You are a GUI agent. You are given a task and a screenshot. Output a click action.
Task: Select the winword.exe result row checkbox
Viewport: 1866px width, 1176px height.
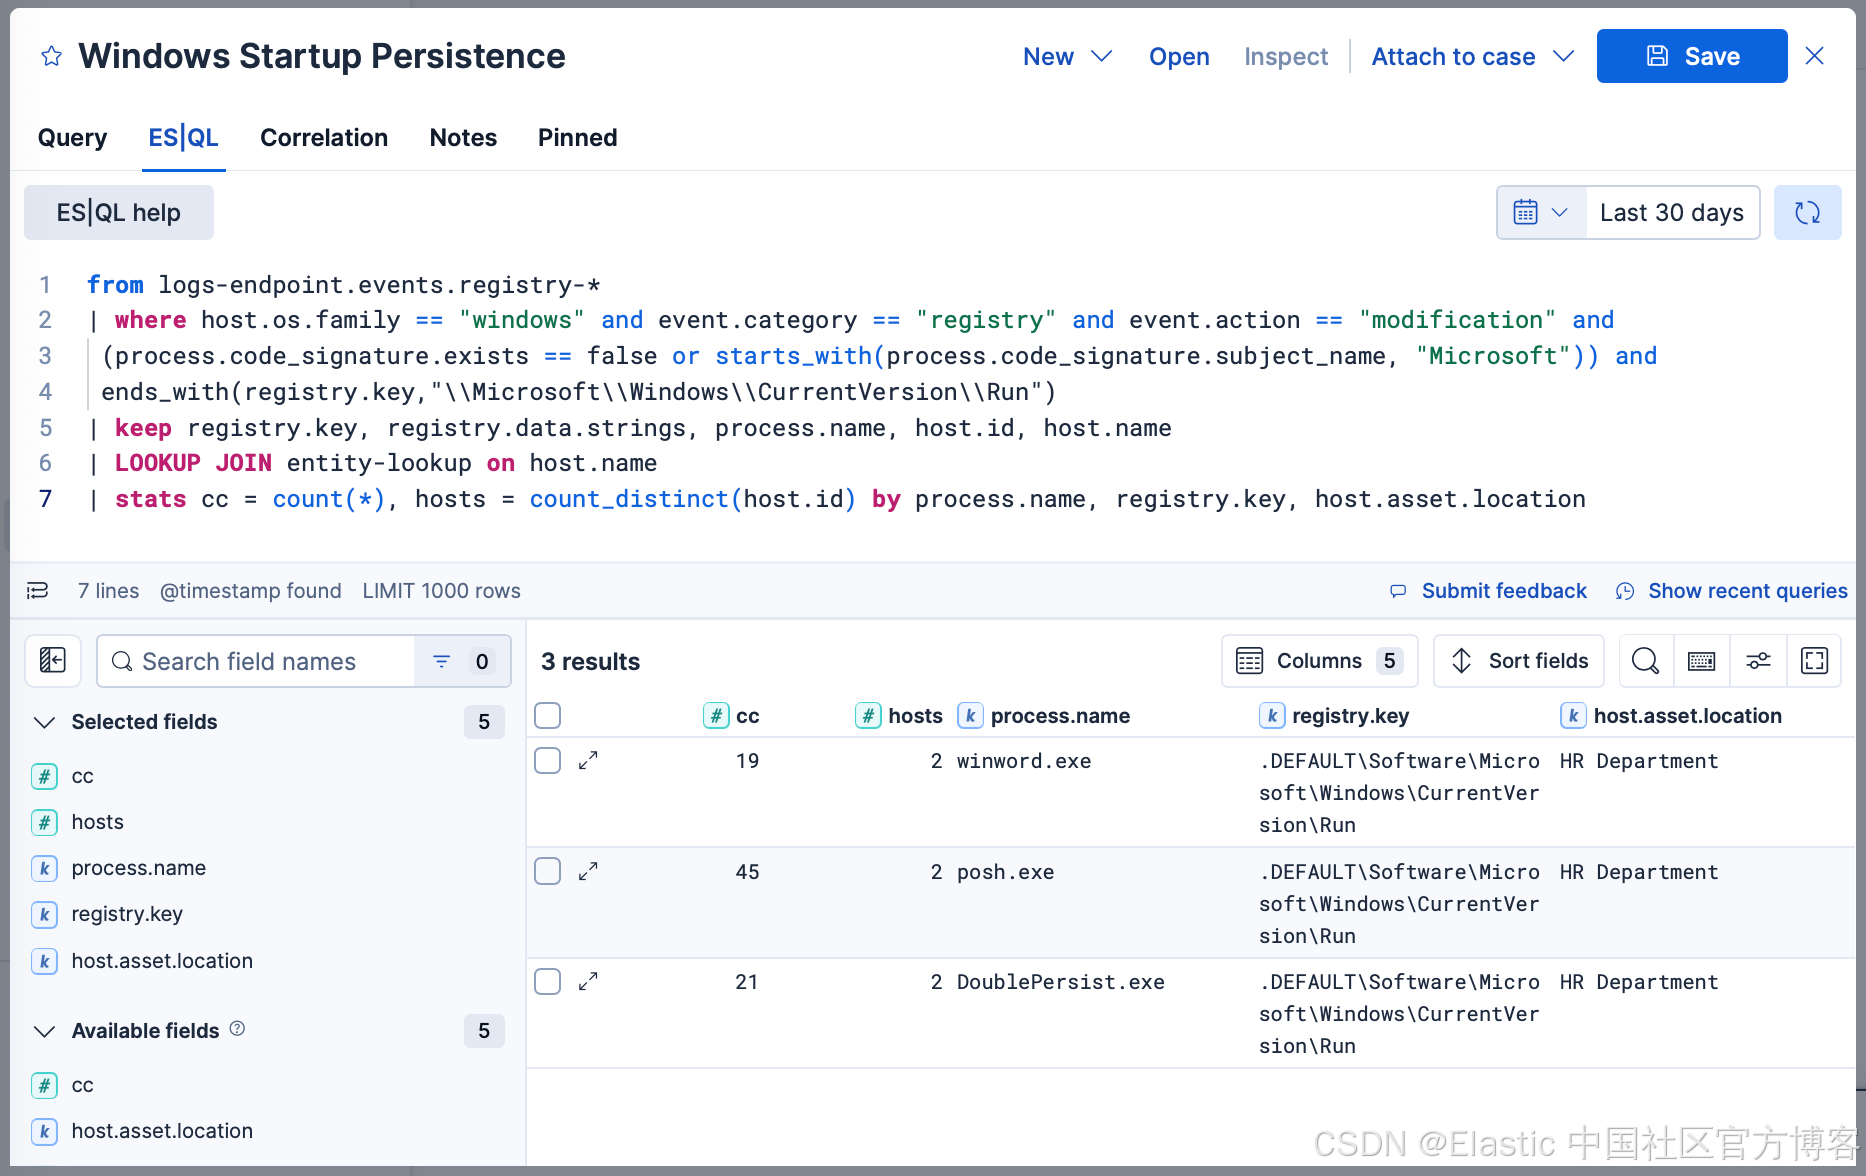pos(548,761)
